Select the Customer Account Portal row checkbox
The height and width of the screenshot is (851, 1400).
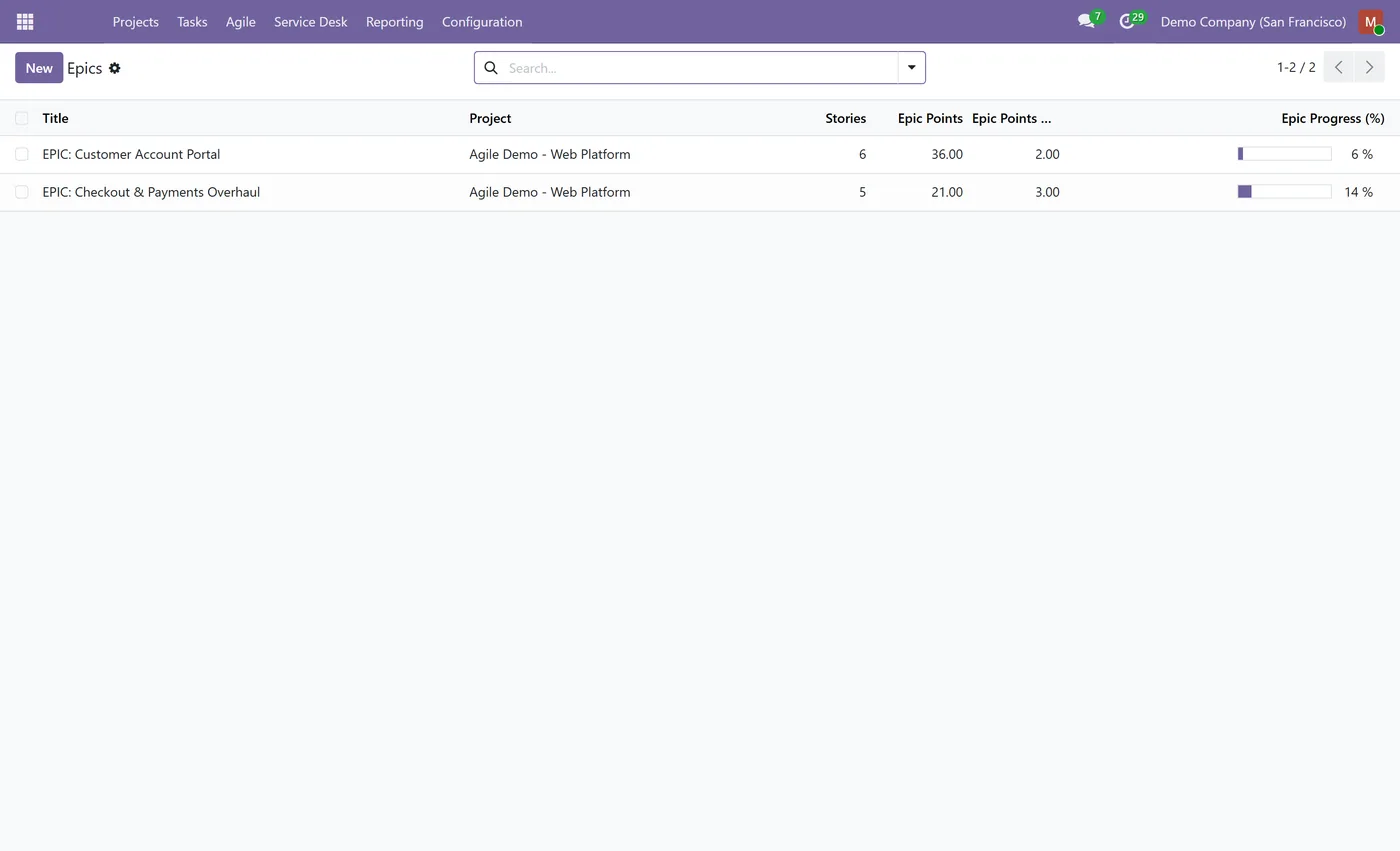coord(22,154)
